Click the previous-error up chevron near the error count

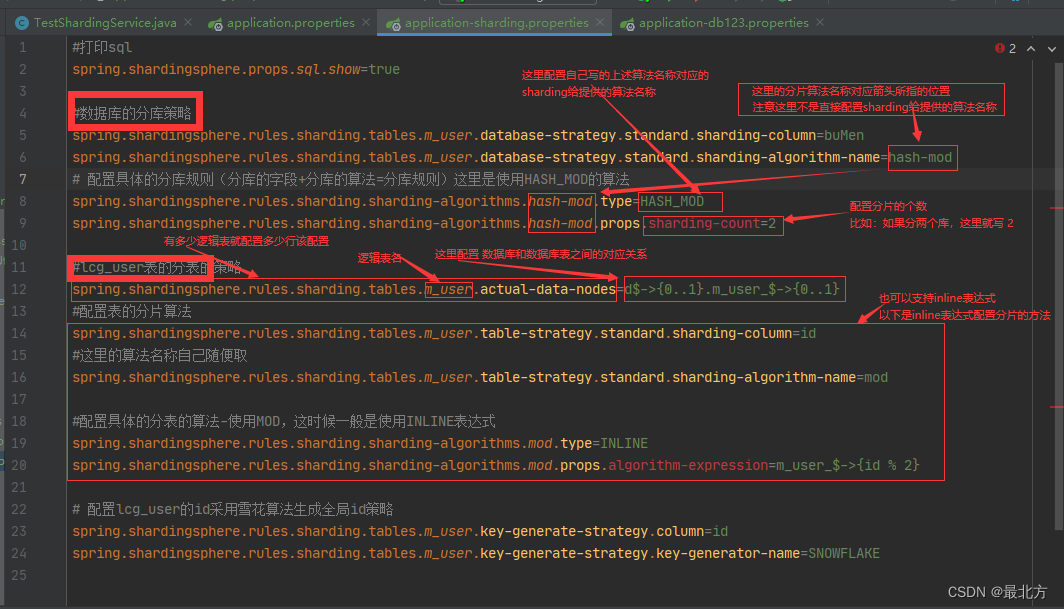point(1030,47)
